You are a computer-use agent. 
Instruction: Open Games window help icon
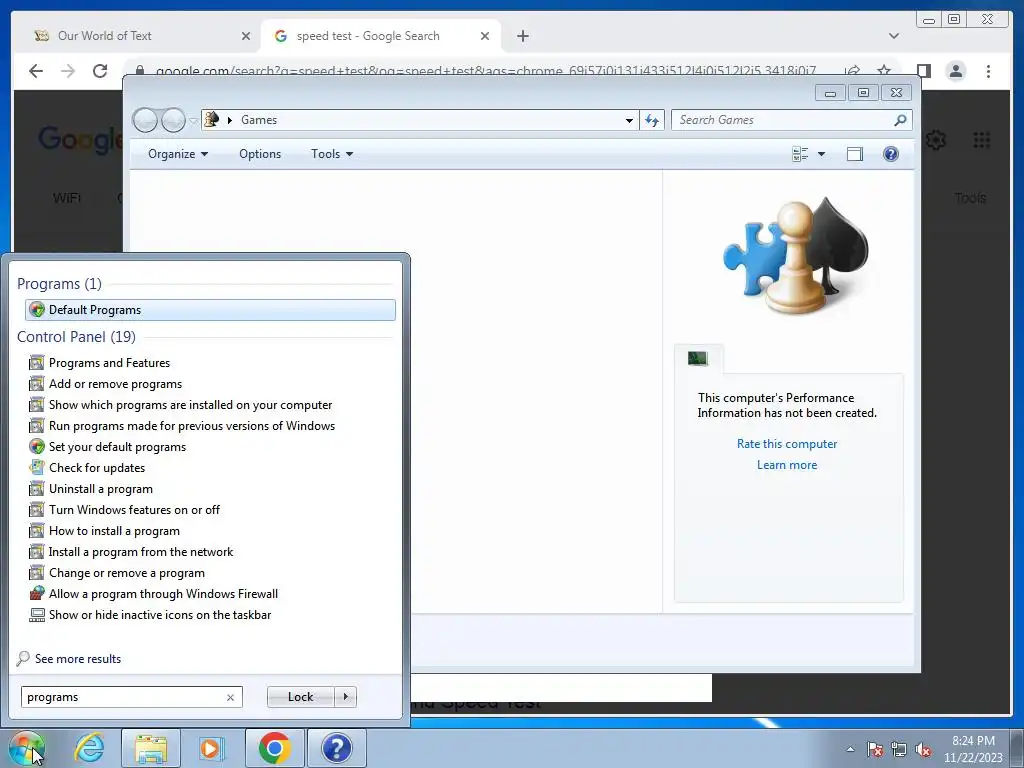click(x=891, y=154)
